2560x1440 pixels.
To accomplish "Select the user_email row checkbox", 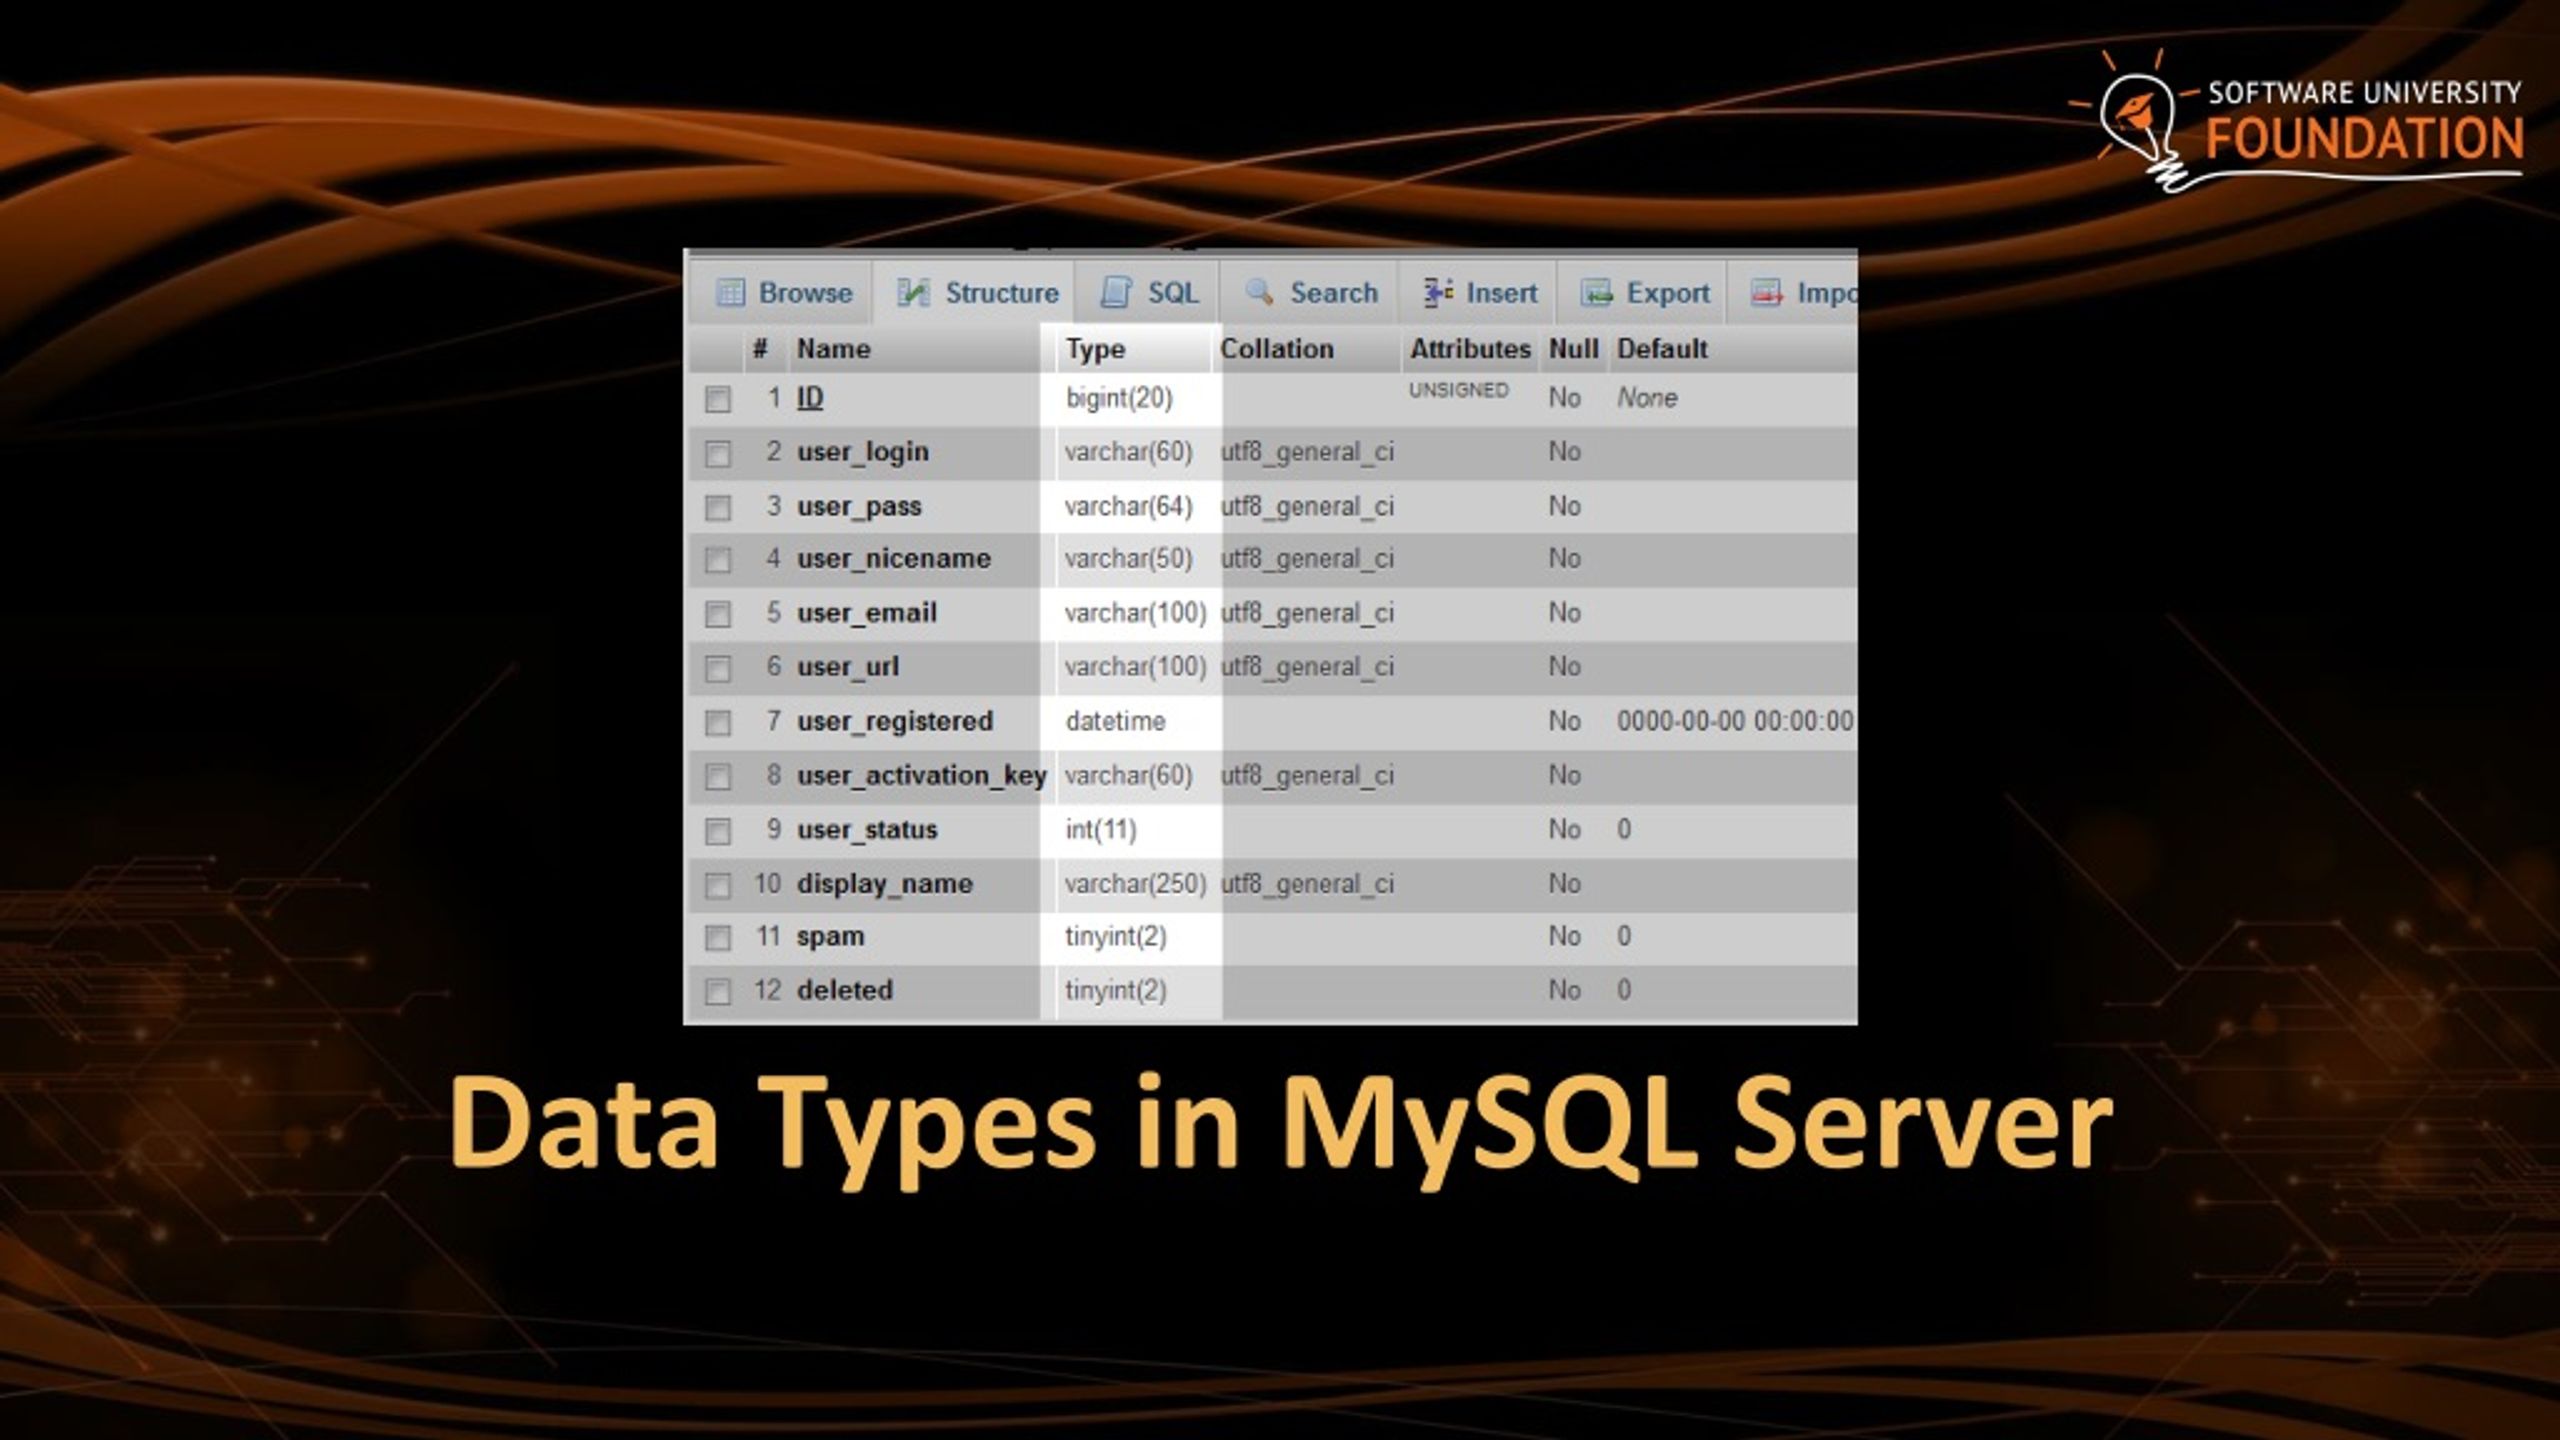I will pyautogui.click(x=718, y=612).
